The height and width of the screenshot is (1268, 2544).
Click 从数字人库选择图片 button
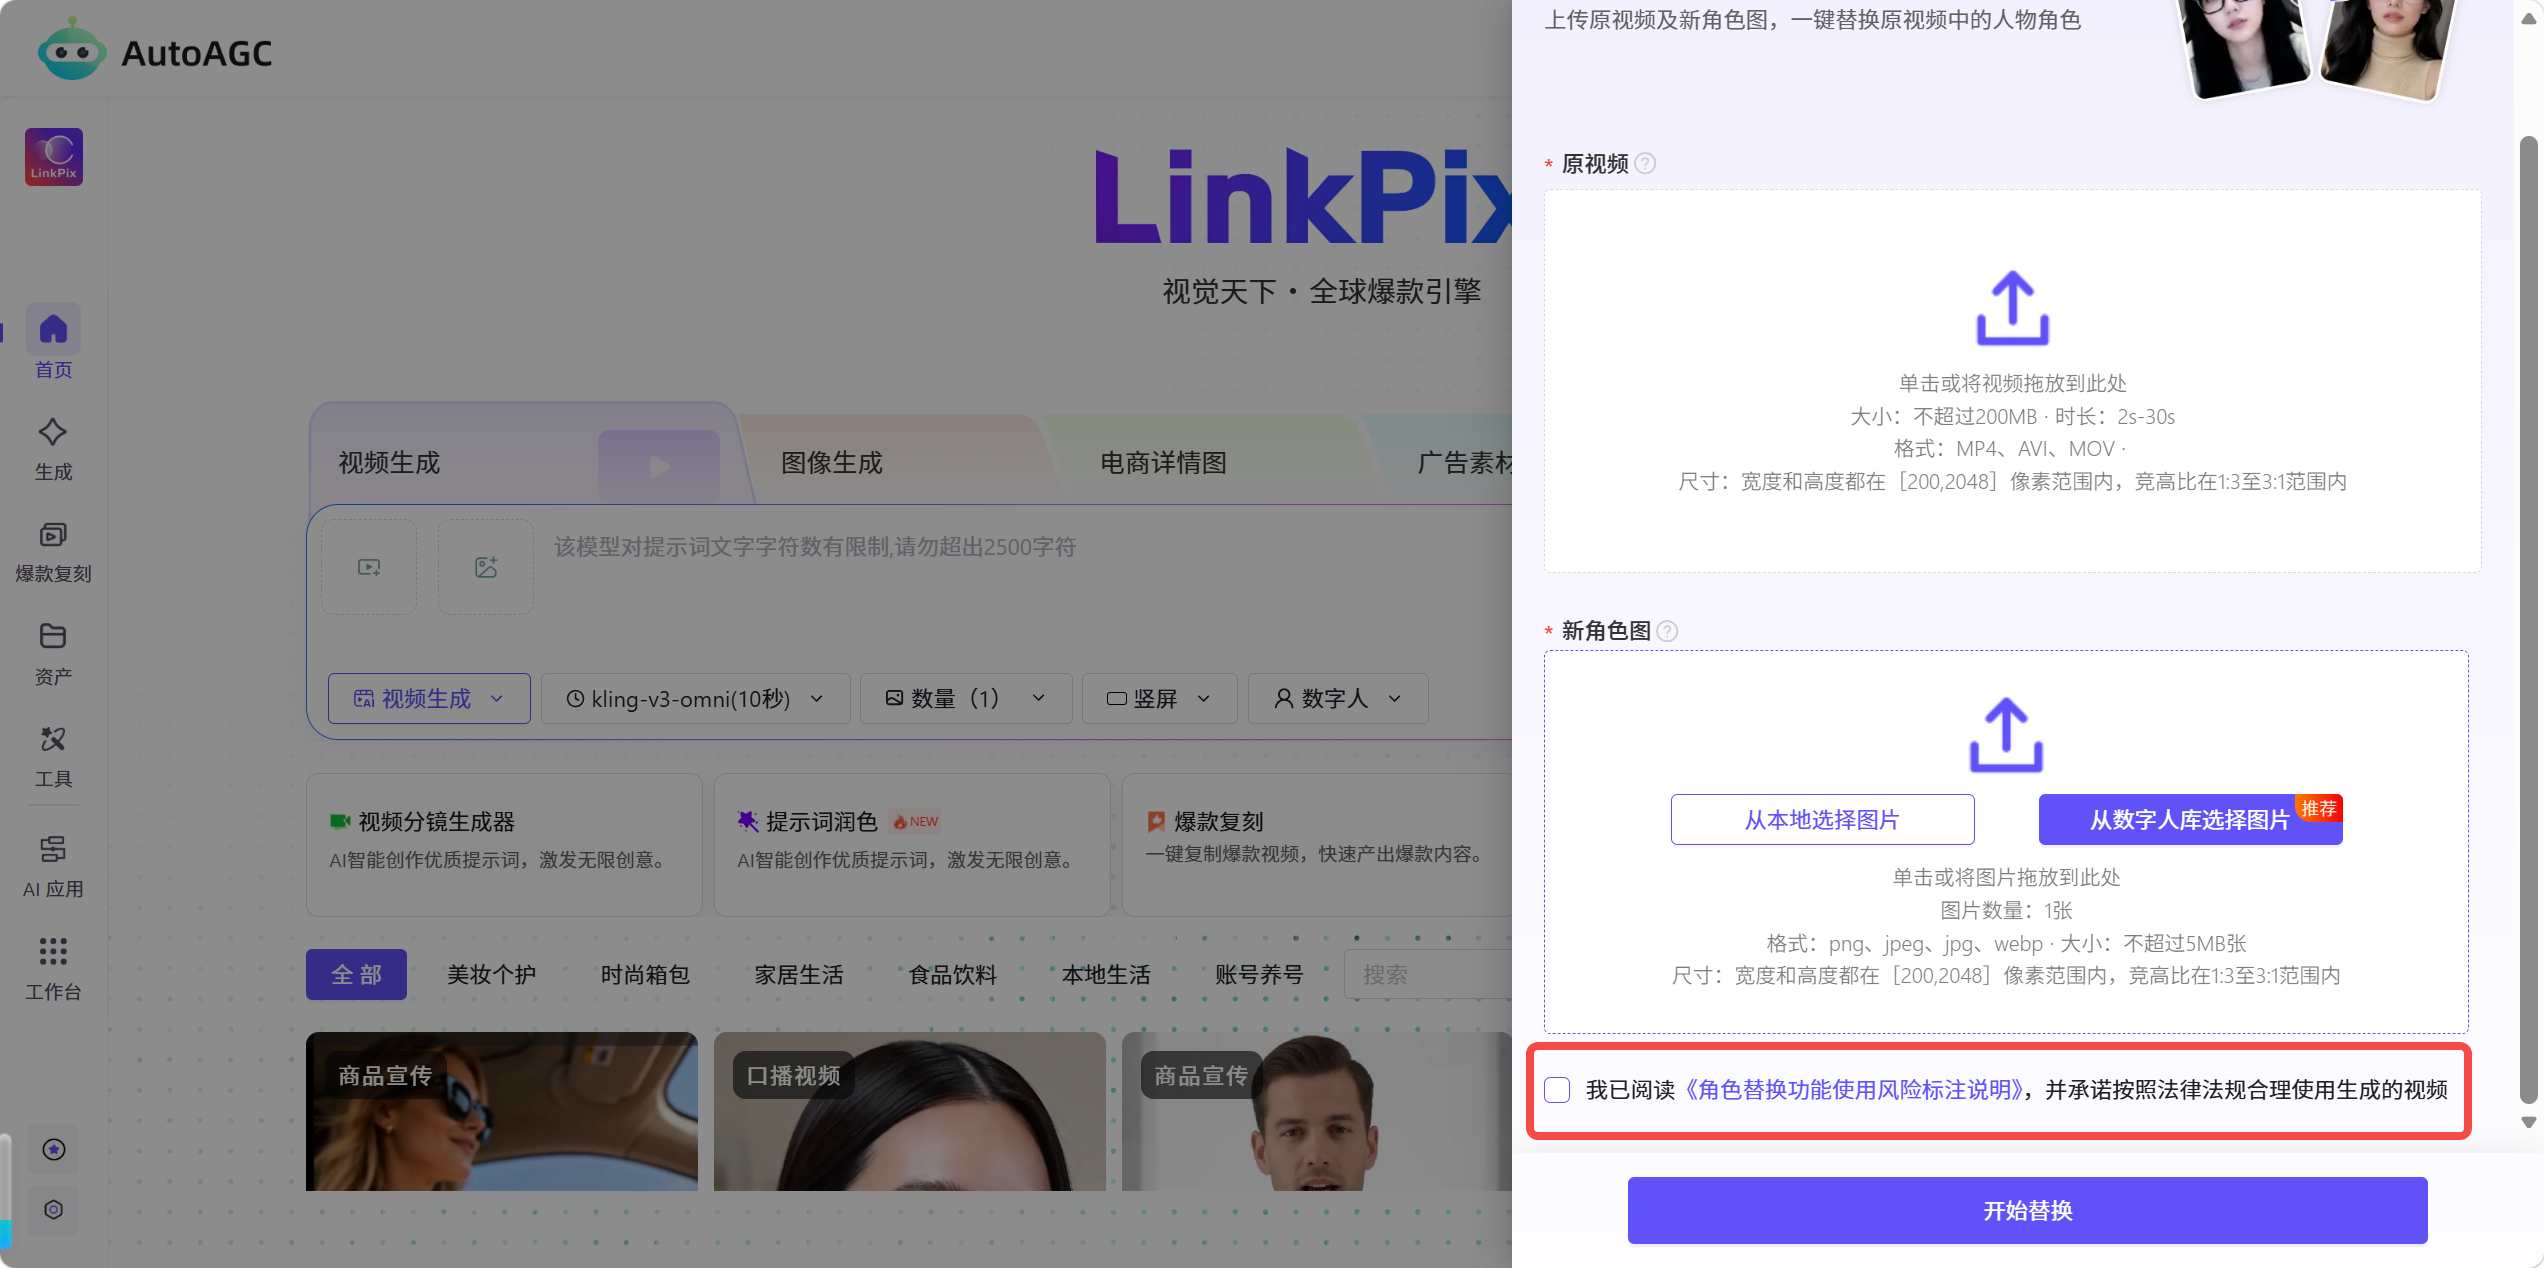[2190, 820]
